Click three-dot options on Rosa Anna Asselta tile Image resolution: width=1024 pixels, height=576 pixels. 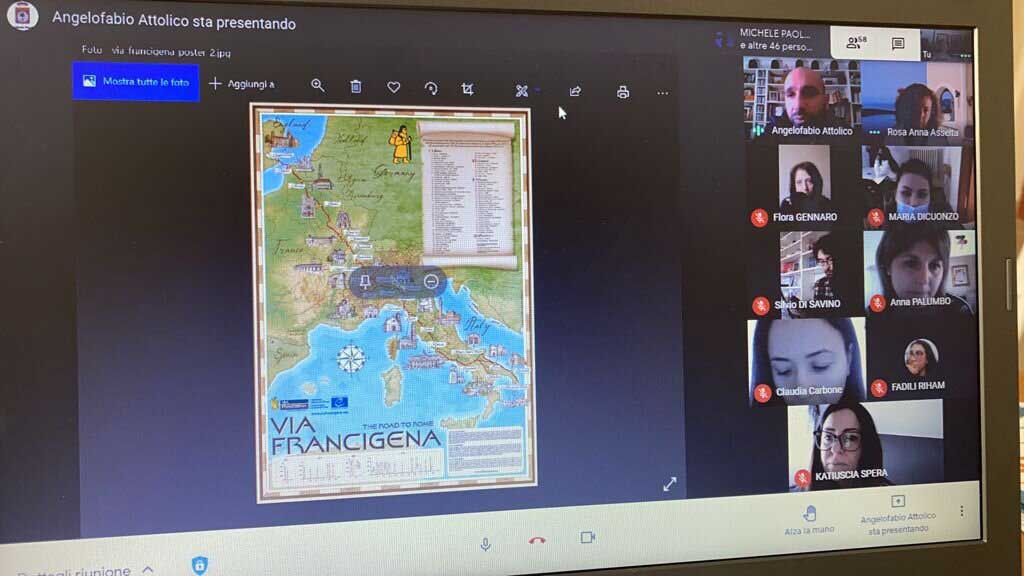coord(874,132)
